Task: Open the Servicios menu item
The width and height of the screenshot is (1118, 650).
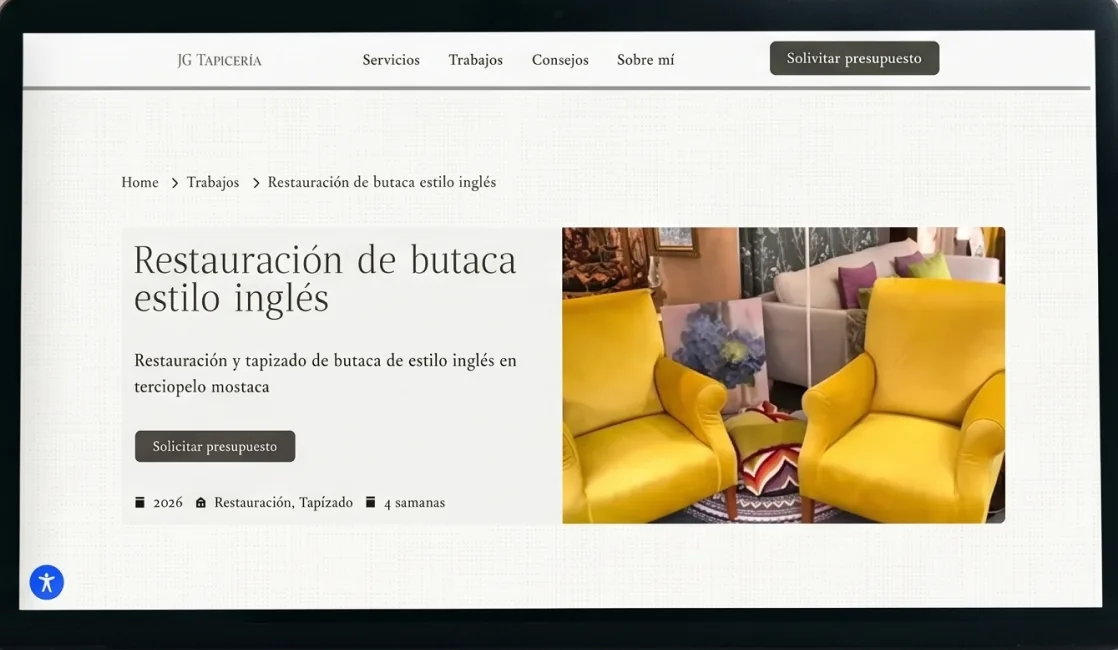Action: pos(391,60)
